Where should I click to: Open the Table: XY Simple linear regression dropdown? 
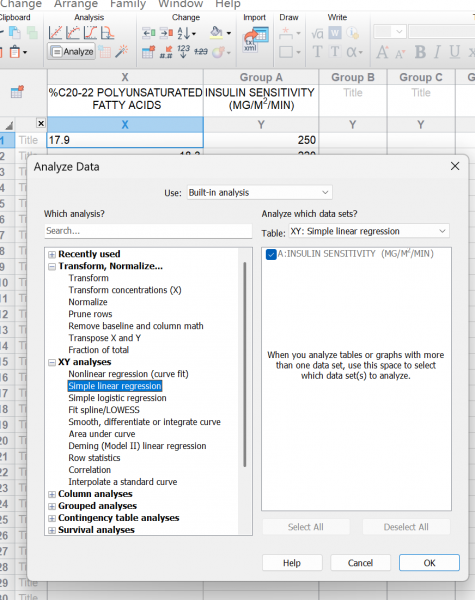pos(369,231)
